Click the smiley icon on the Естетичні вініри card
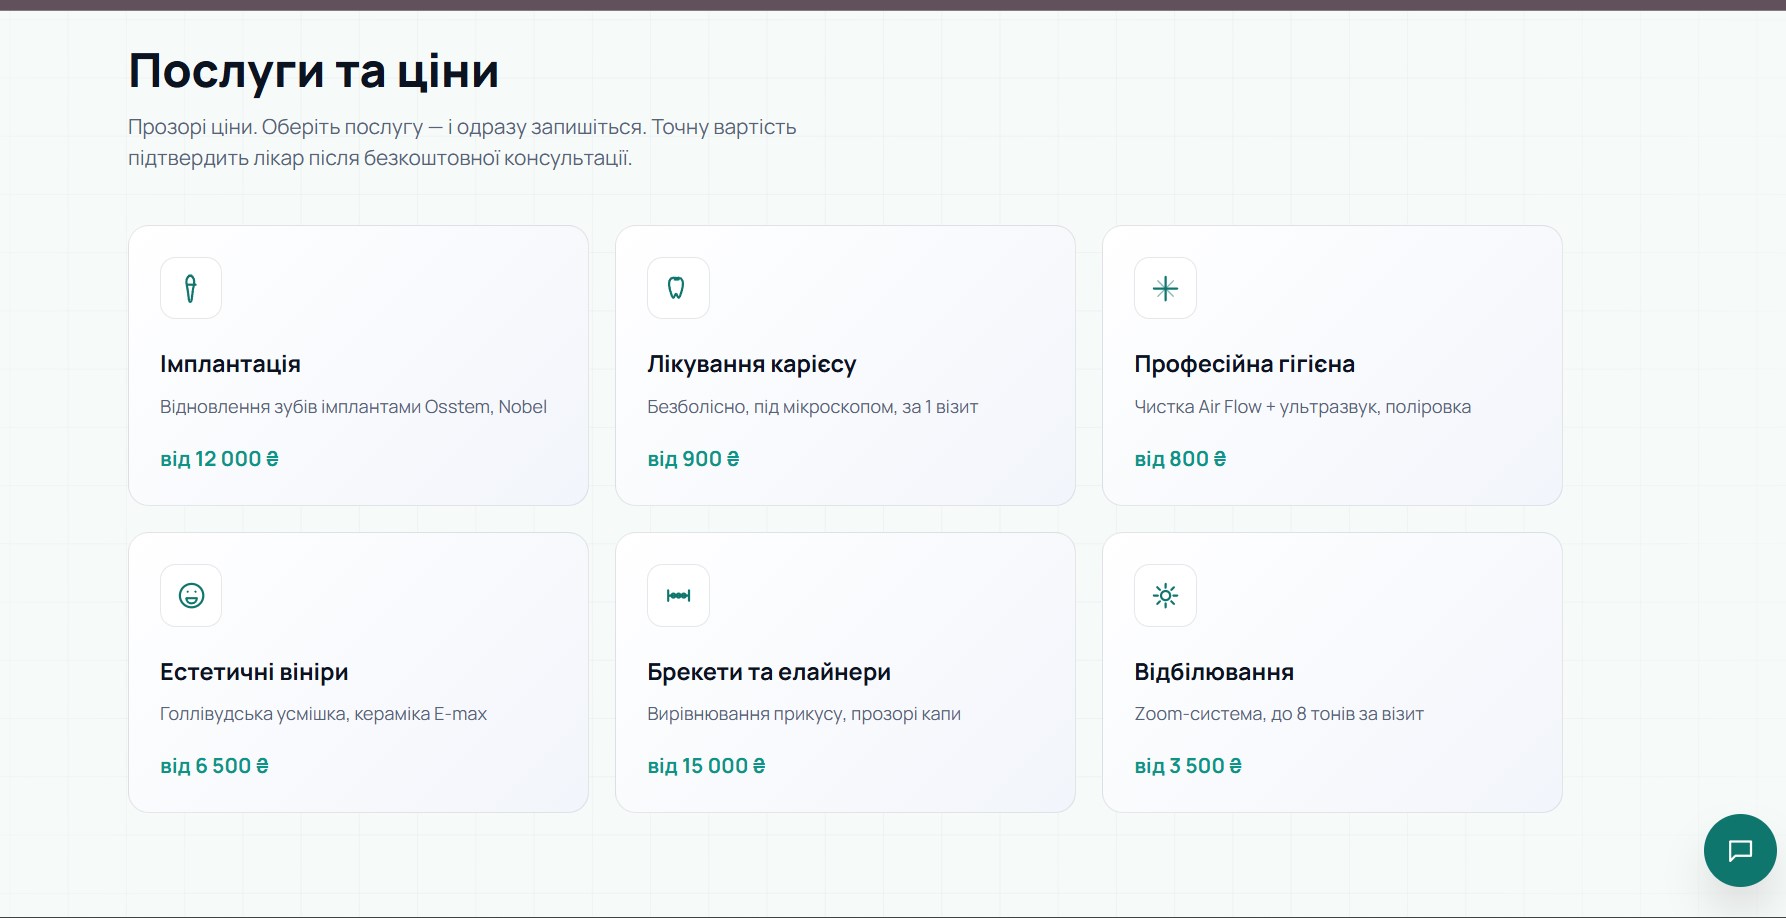 click(x=191, y=595)
